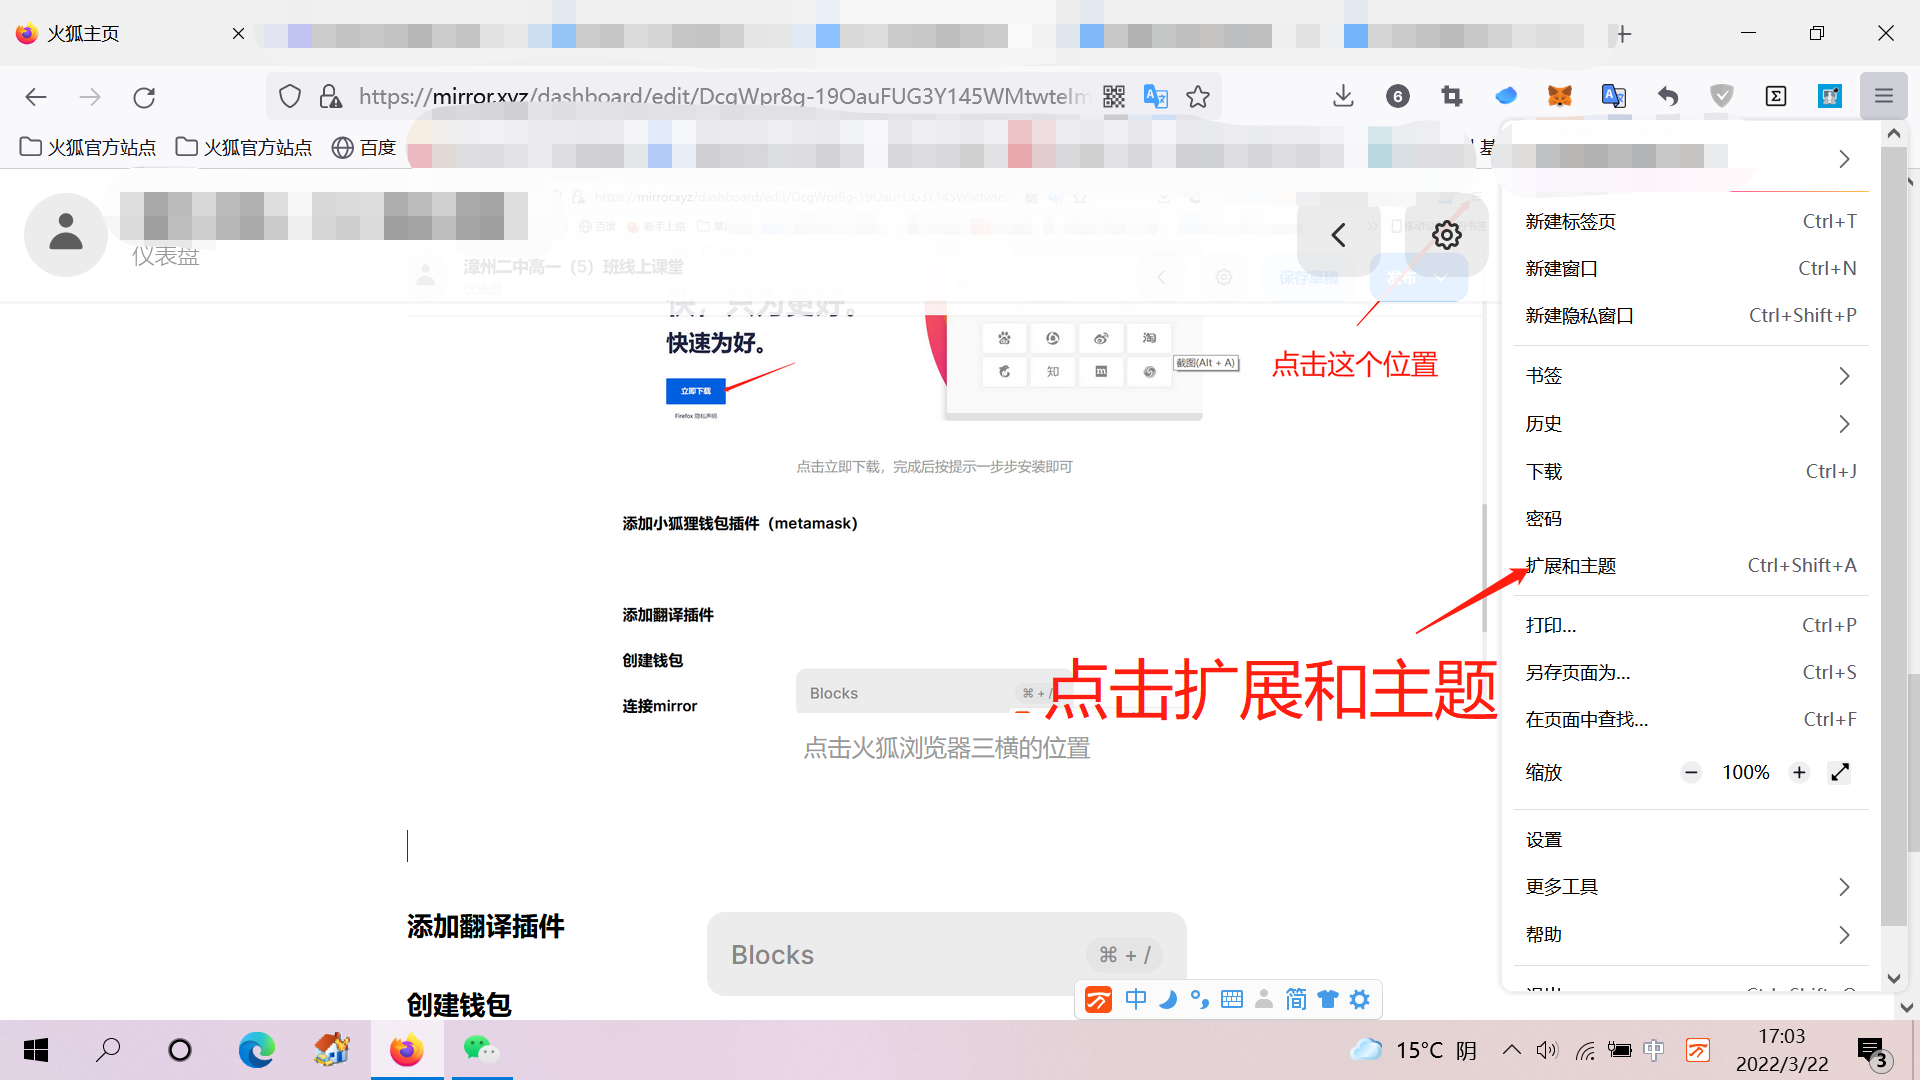Open a new tab with plus button
The height and width of the screenshot is (1080, 1920).
click(x=1624, y=34)
